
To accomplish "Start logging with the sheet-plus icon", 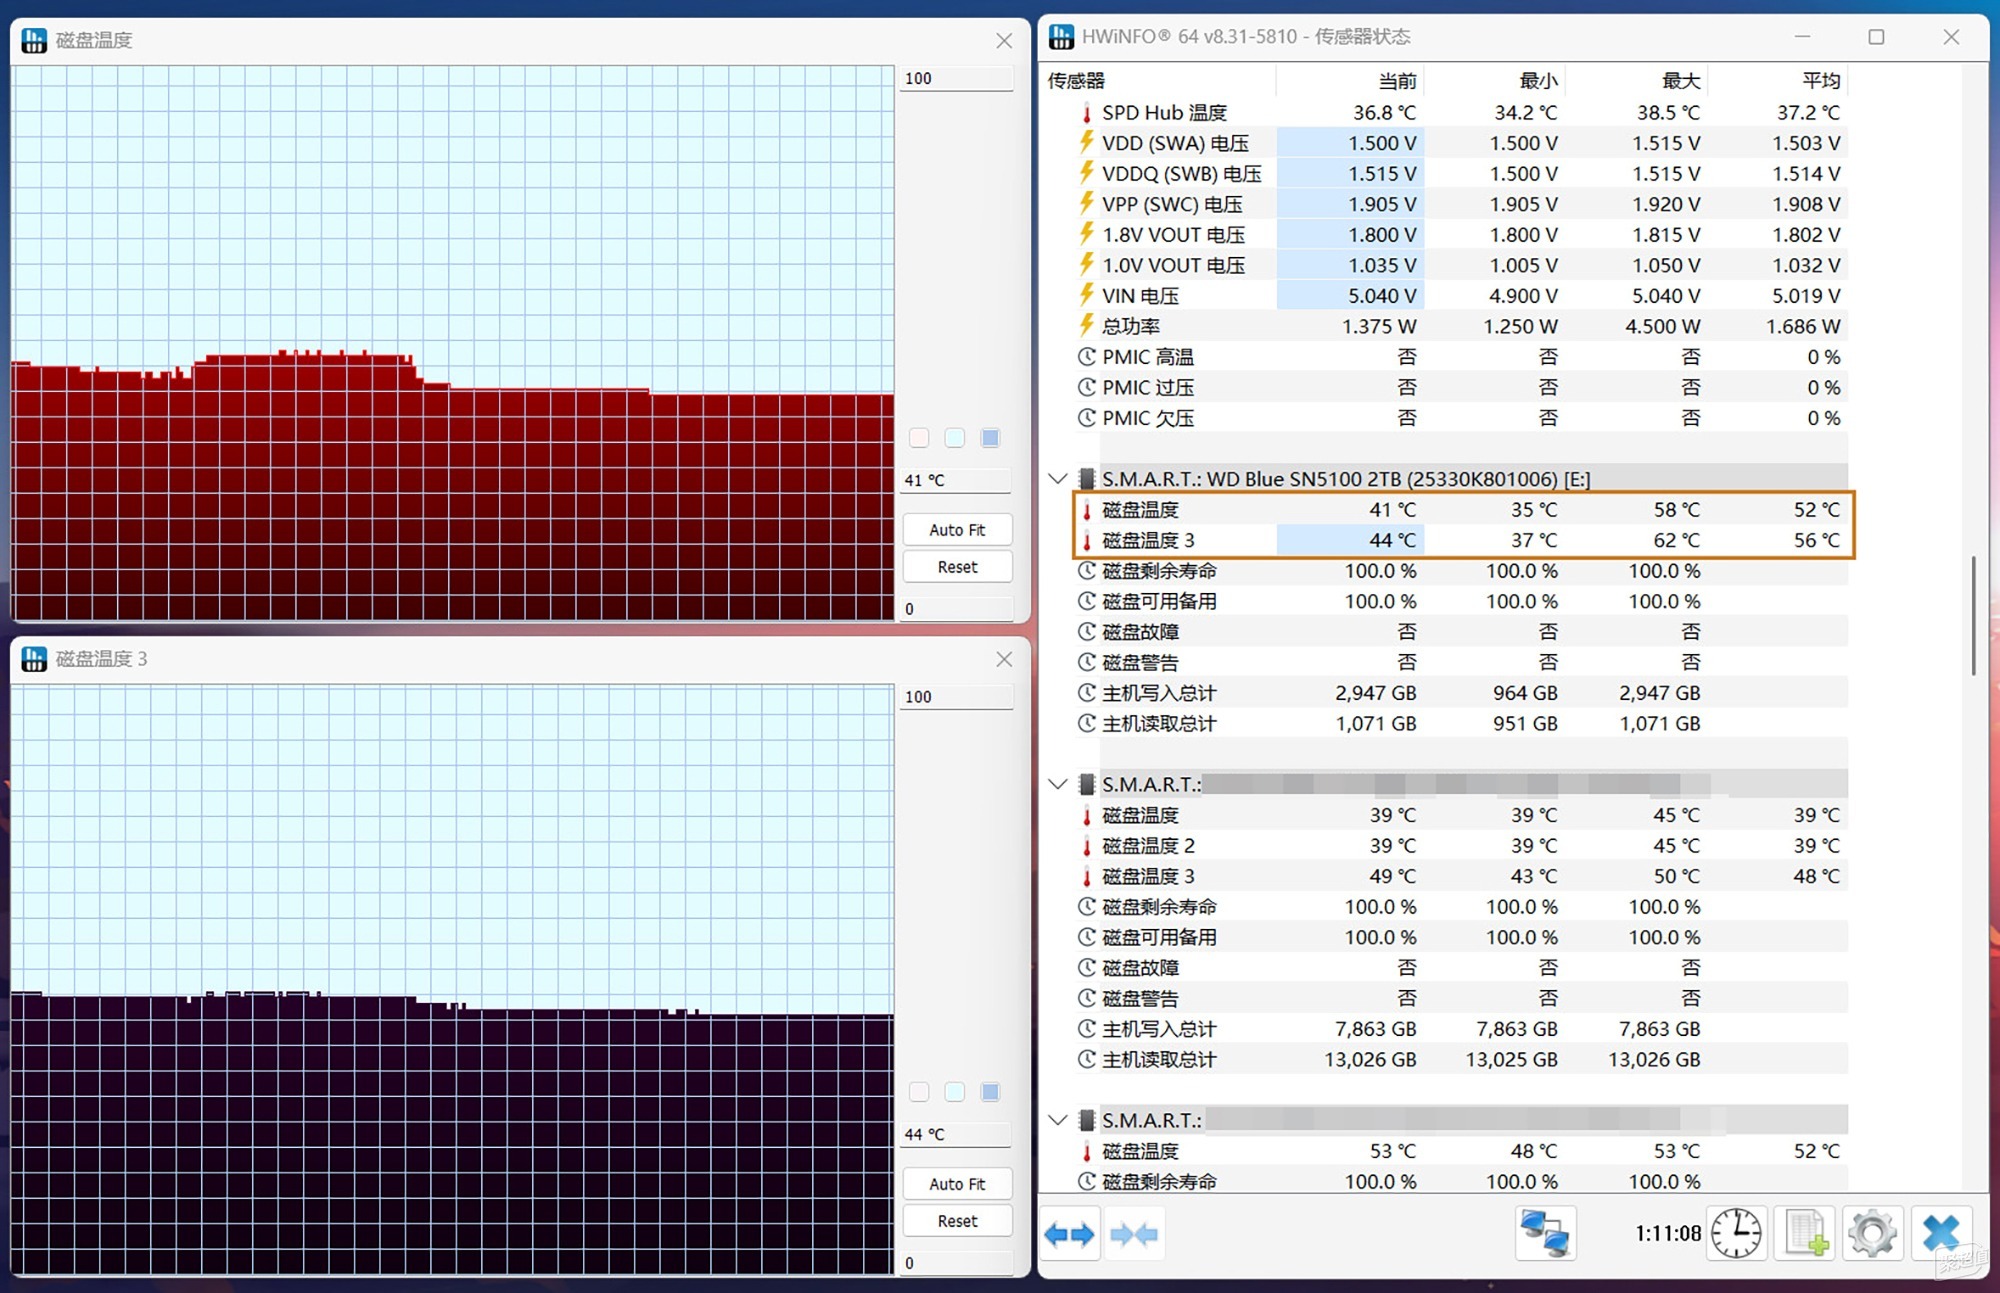I will pos(1806,1233).
